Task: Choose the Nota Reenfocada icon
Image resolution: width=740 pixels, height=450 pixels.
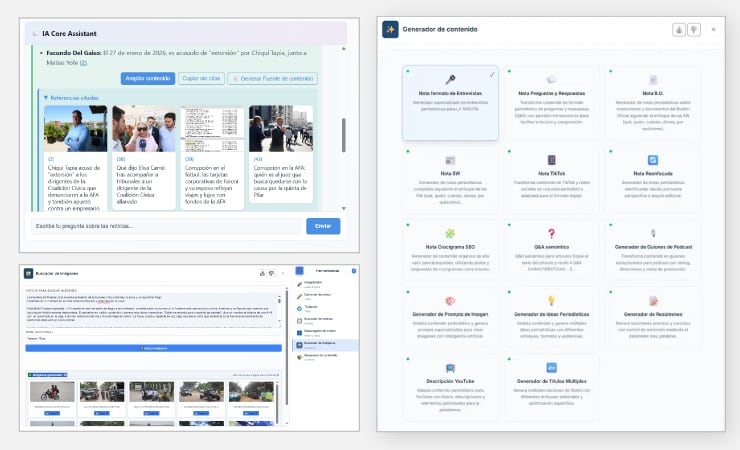Action: 653,160
